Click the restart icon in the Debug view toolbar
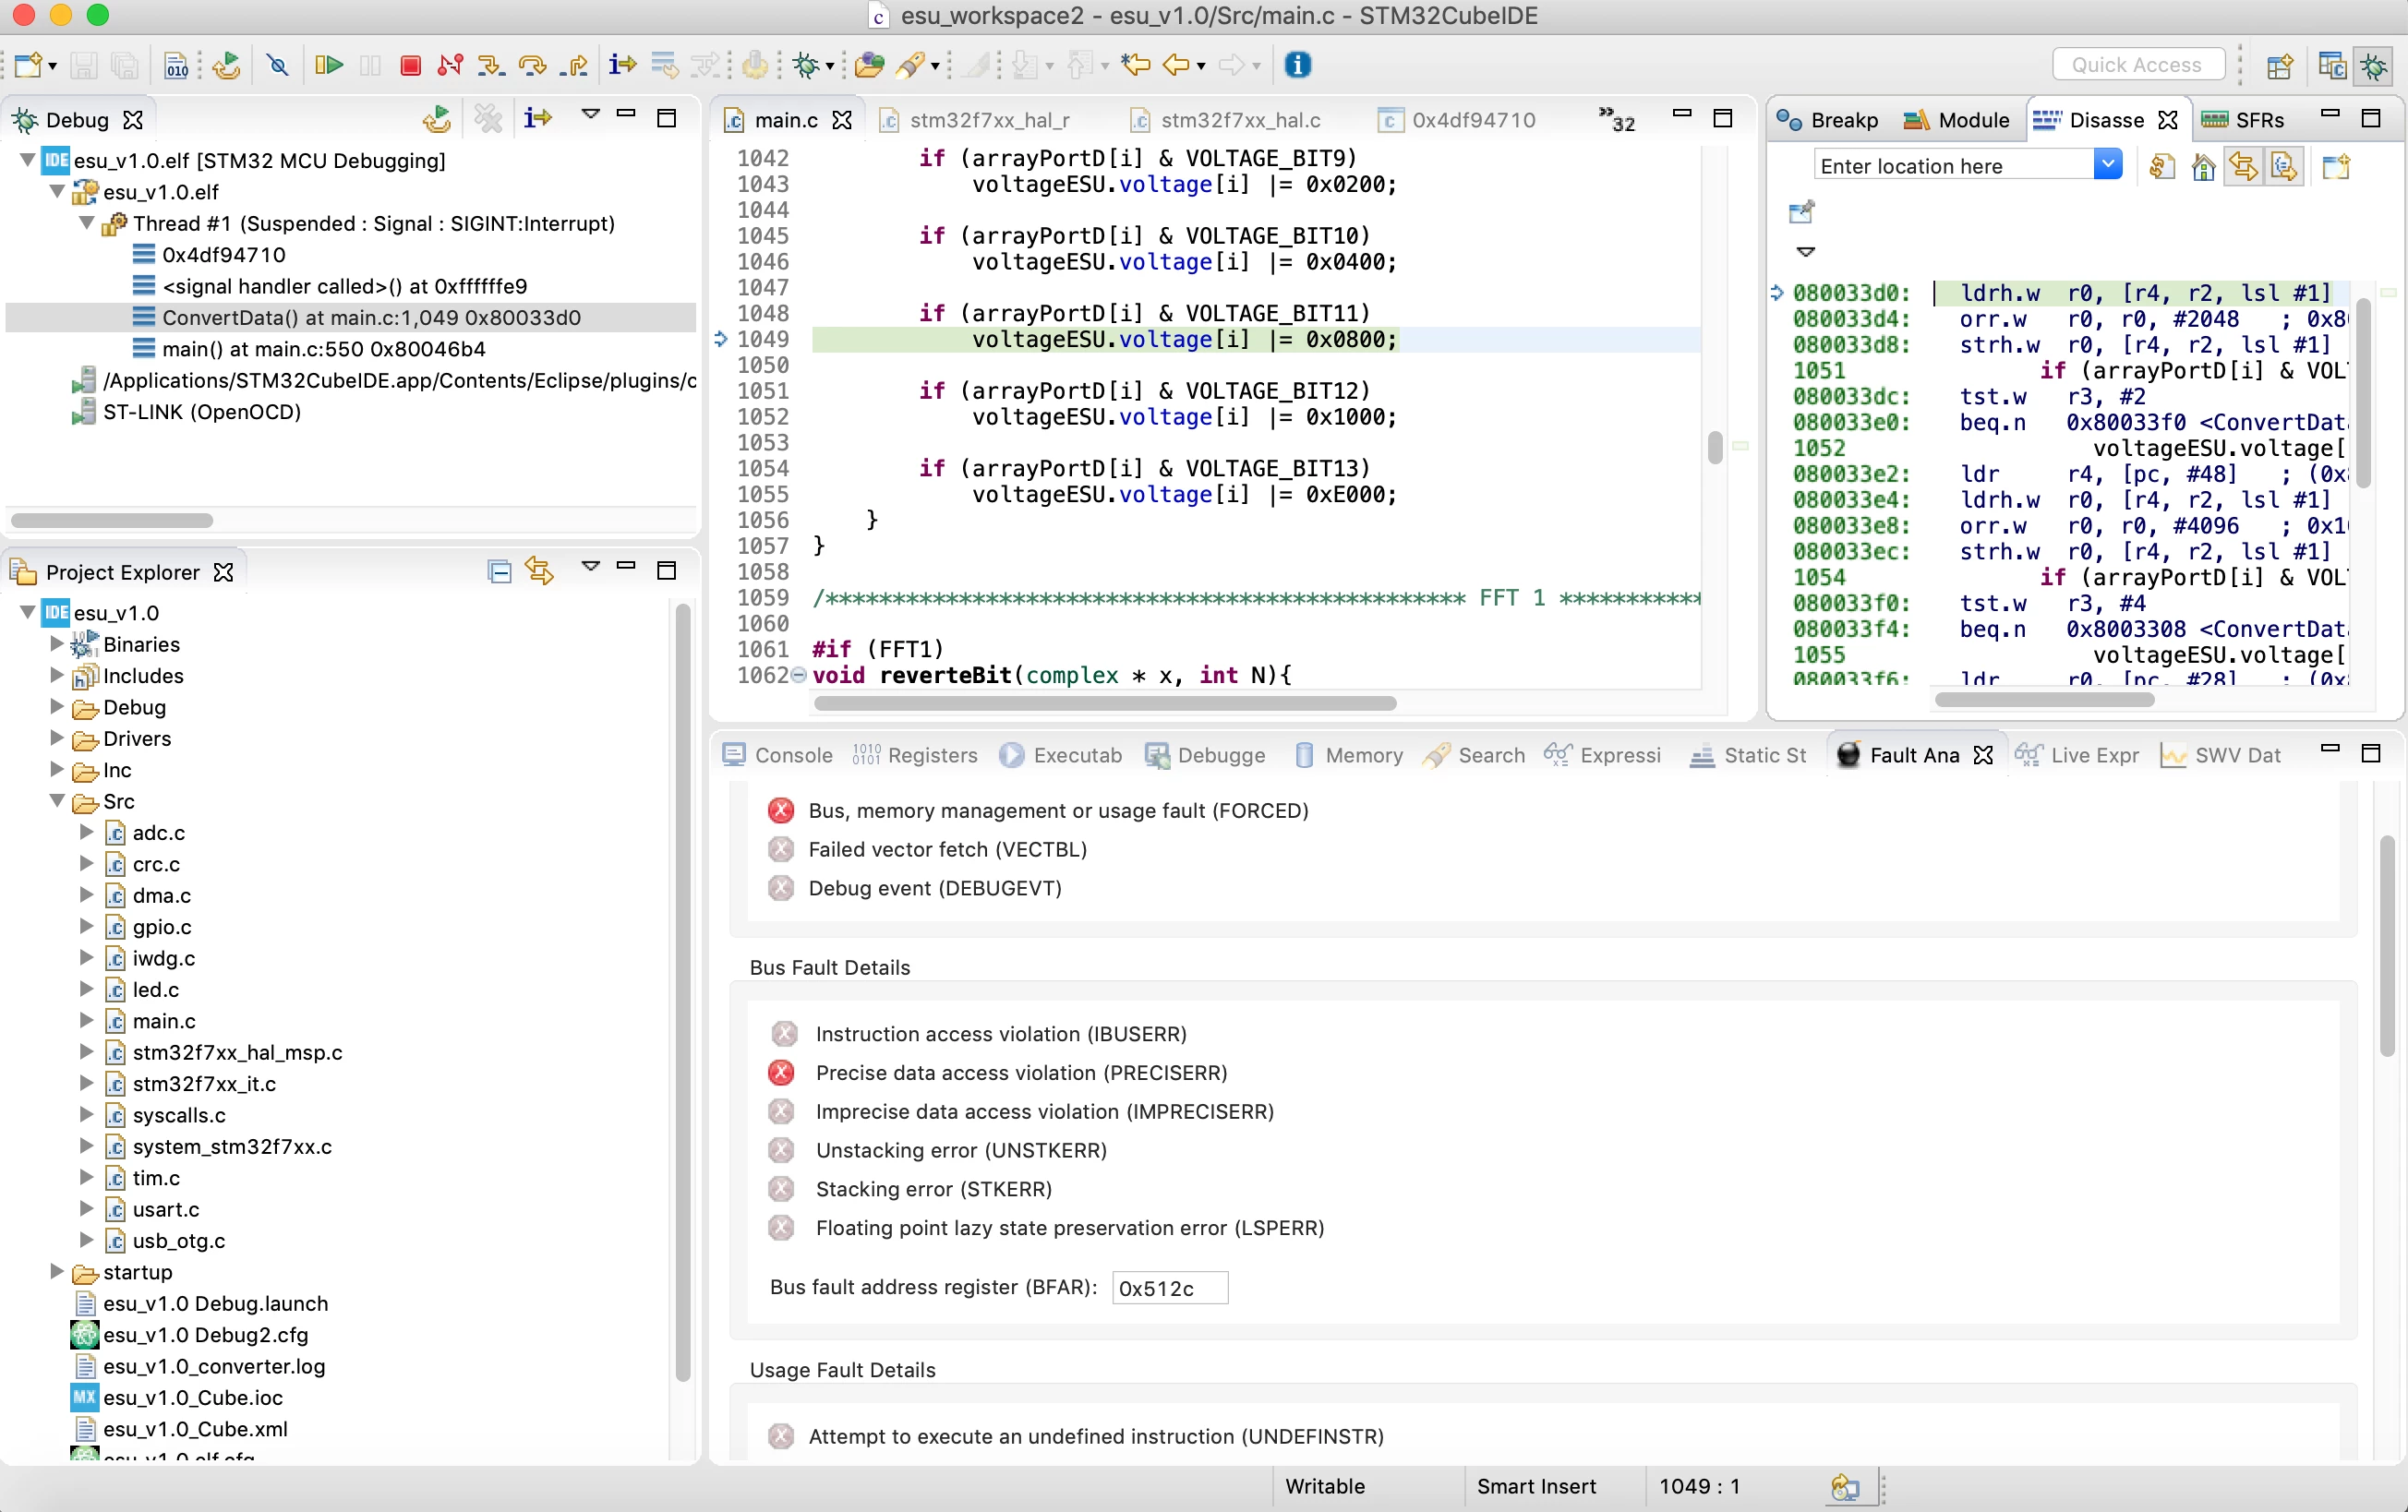Screen dimensions: 2408x1512 (436, 119)
